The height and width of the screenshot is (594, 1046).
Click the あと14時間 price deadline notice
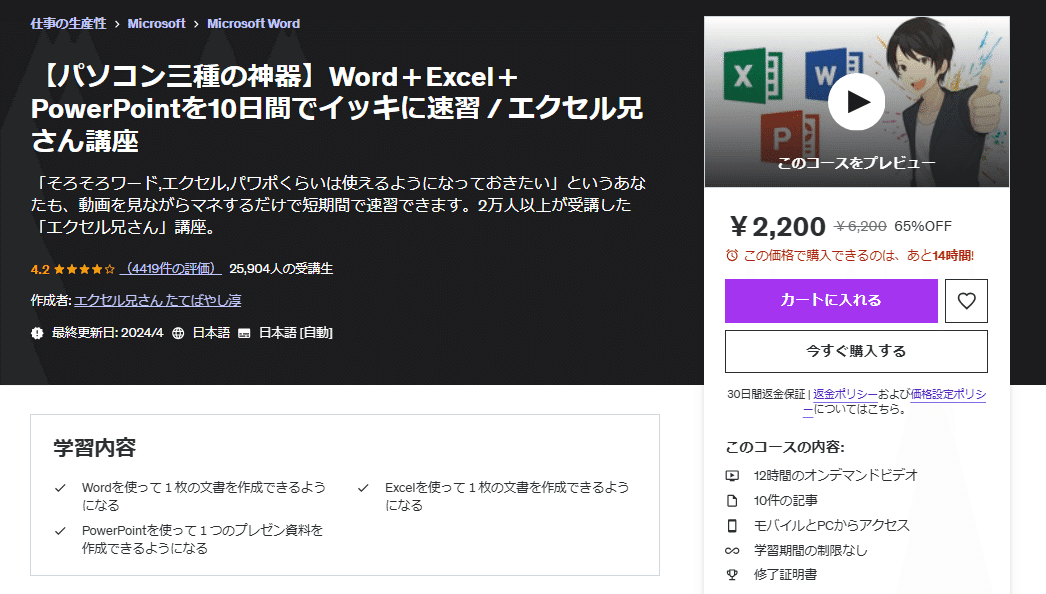859,256
